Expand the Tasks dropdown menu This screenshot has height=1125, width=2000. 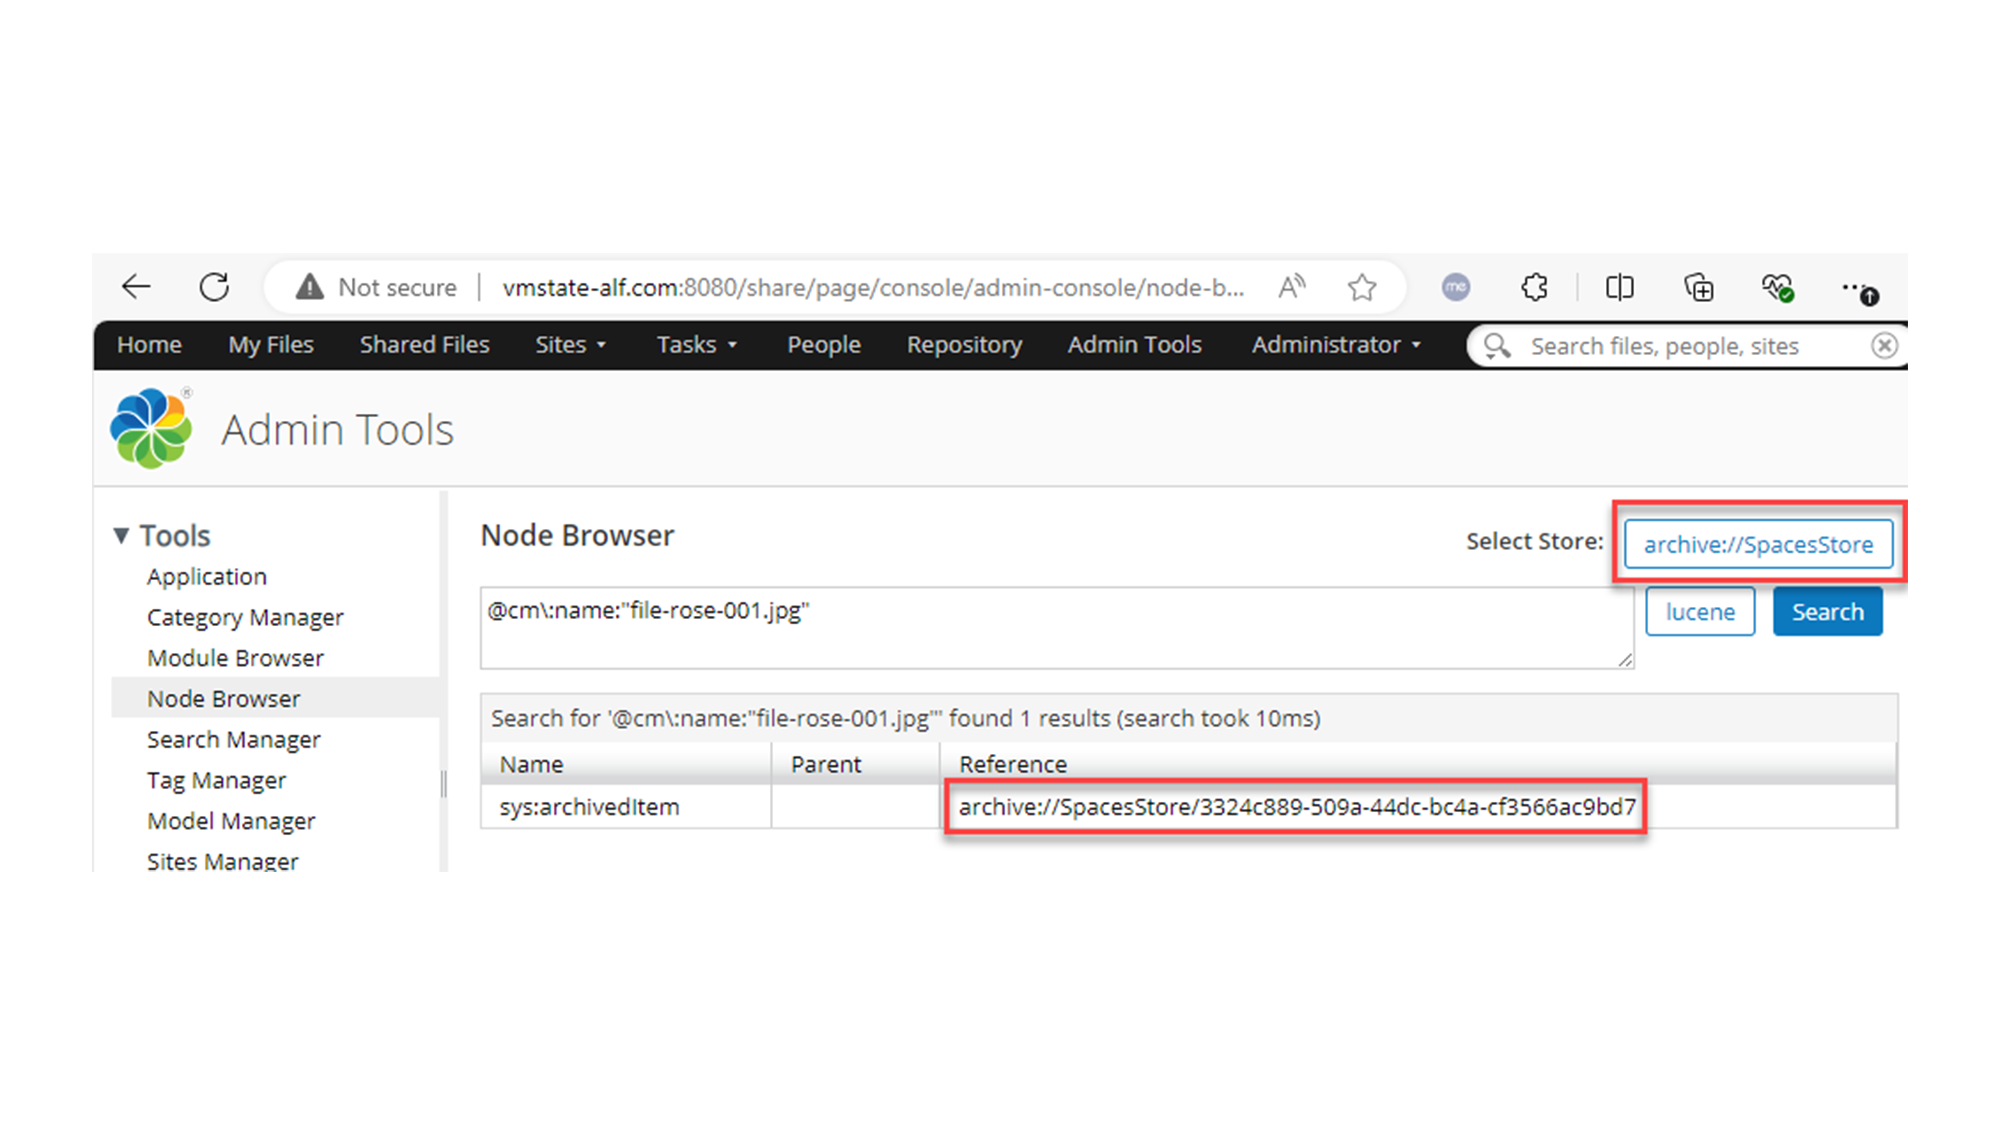pos(696,345)
